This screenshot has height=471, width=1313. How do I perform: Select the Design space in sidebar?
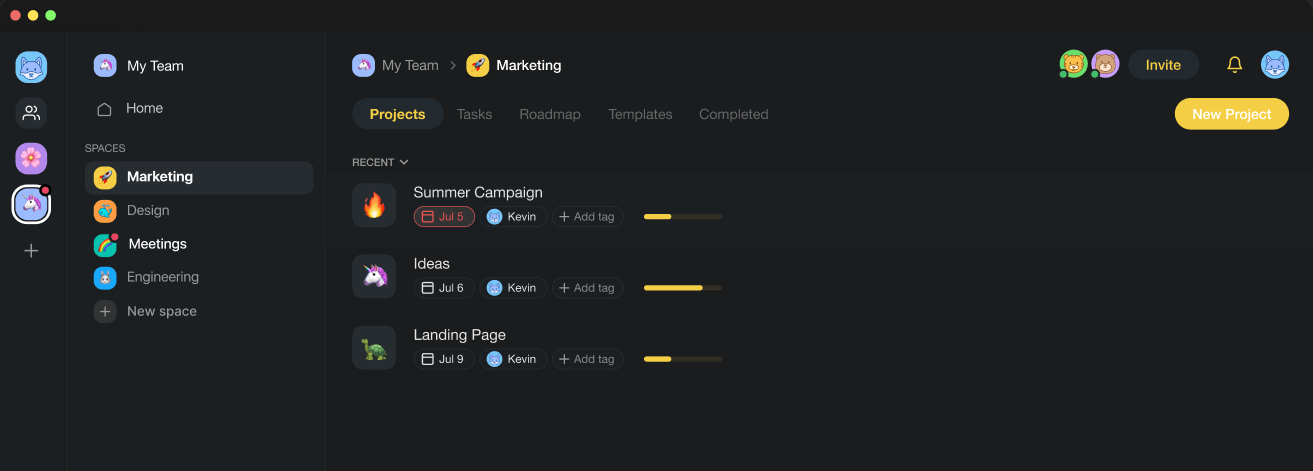coord(148,211)
